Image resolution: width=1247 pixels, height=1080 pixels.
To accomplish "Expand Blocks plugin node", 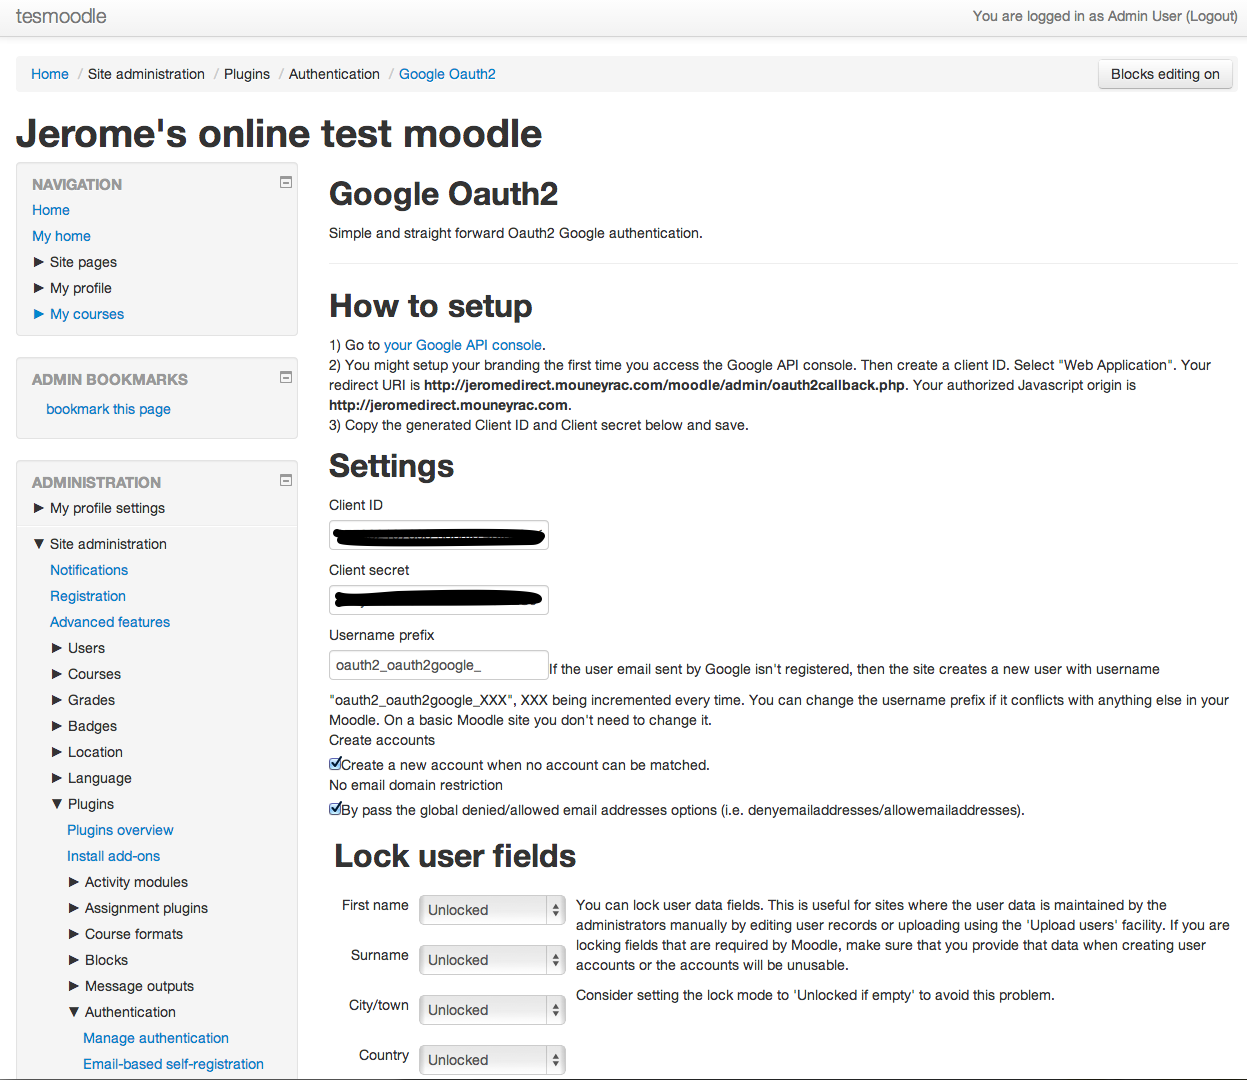I will pos(74,960).
